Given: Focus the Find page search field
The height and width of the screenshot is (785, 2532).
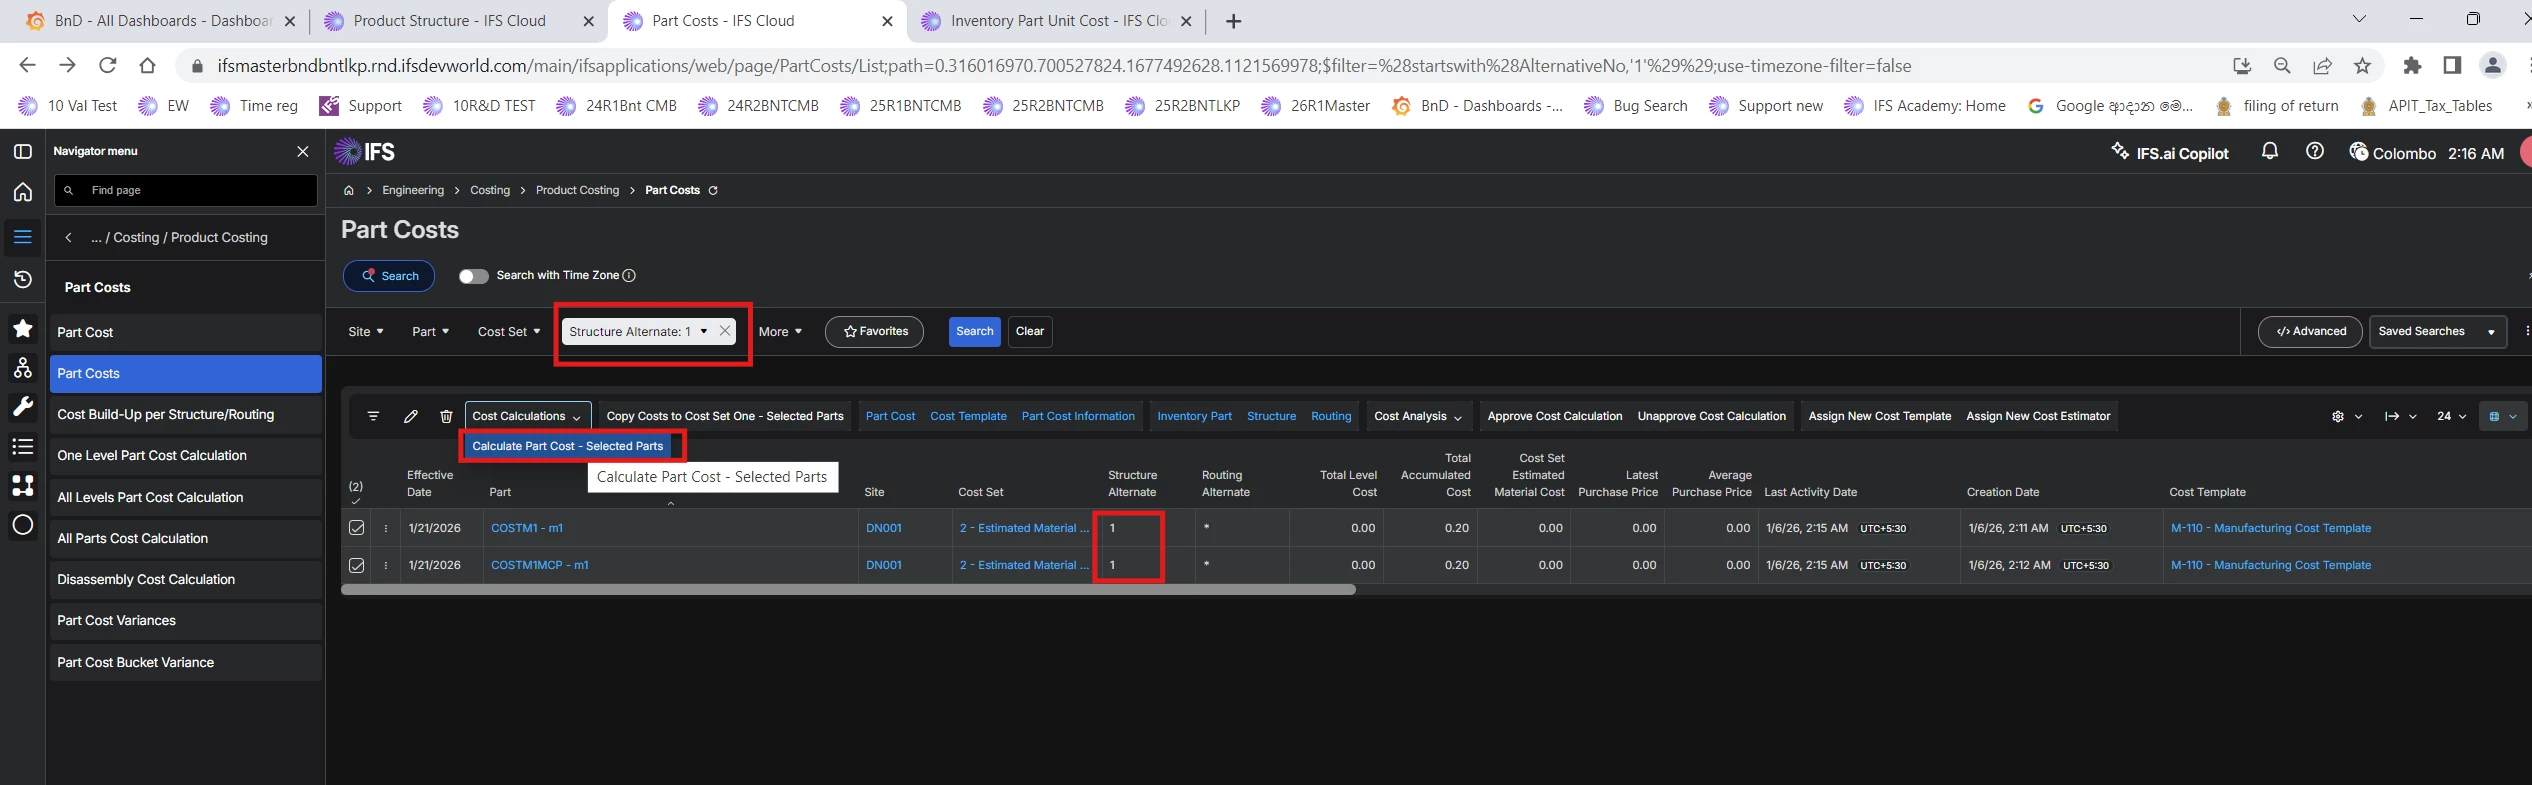Looking at the screenshot, I should 186,190.
